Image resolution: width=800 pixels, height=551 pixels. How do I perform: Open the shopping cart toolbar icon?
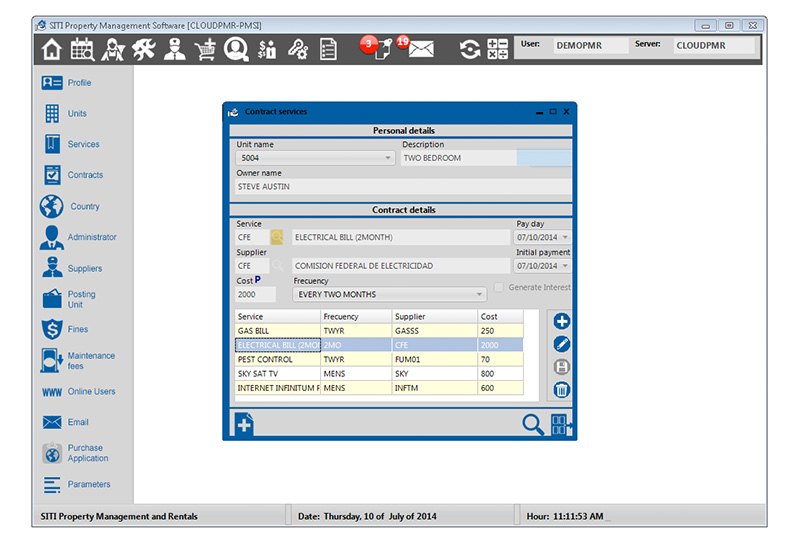(x=205, y=48)
